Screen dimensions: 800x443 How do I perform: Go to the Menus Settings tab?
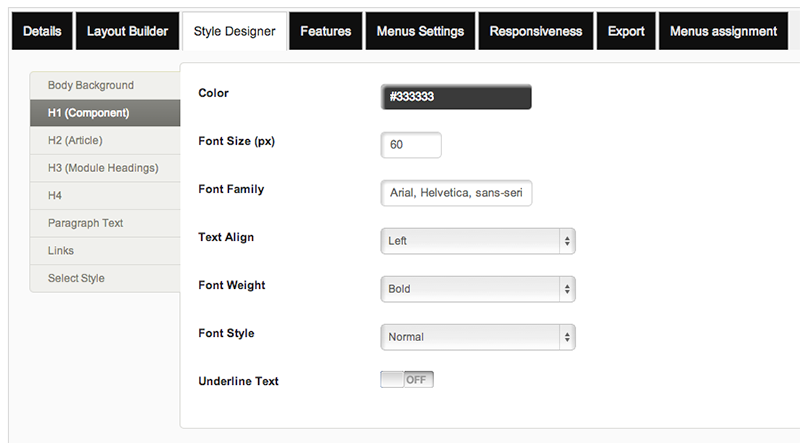(x=420, y=31)
